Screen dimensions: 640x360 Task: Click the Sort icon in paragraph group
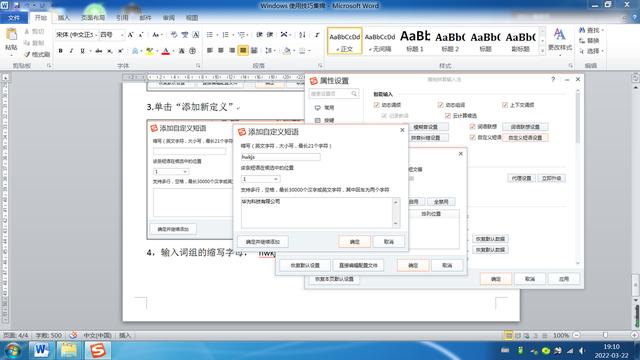click(x=302, y=35)
